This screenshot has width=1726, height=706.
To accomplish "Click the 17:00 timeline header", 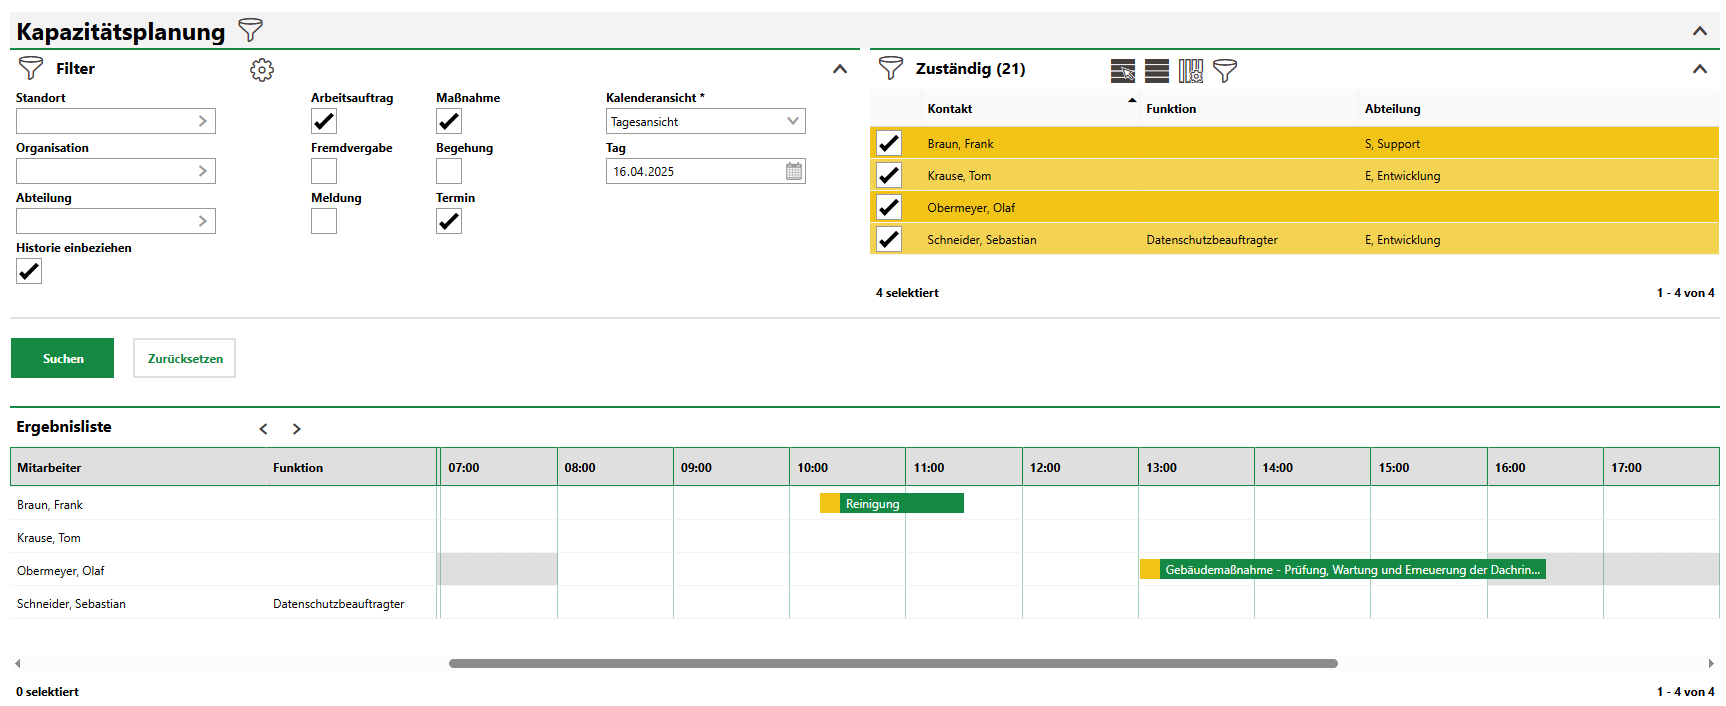I will [x=1661, y=467].
